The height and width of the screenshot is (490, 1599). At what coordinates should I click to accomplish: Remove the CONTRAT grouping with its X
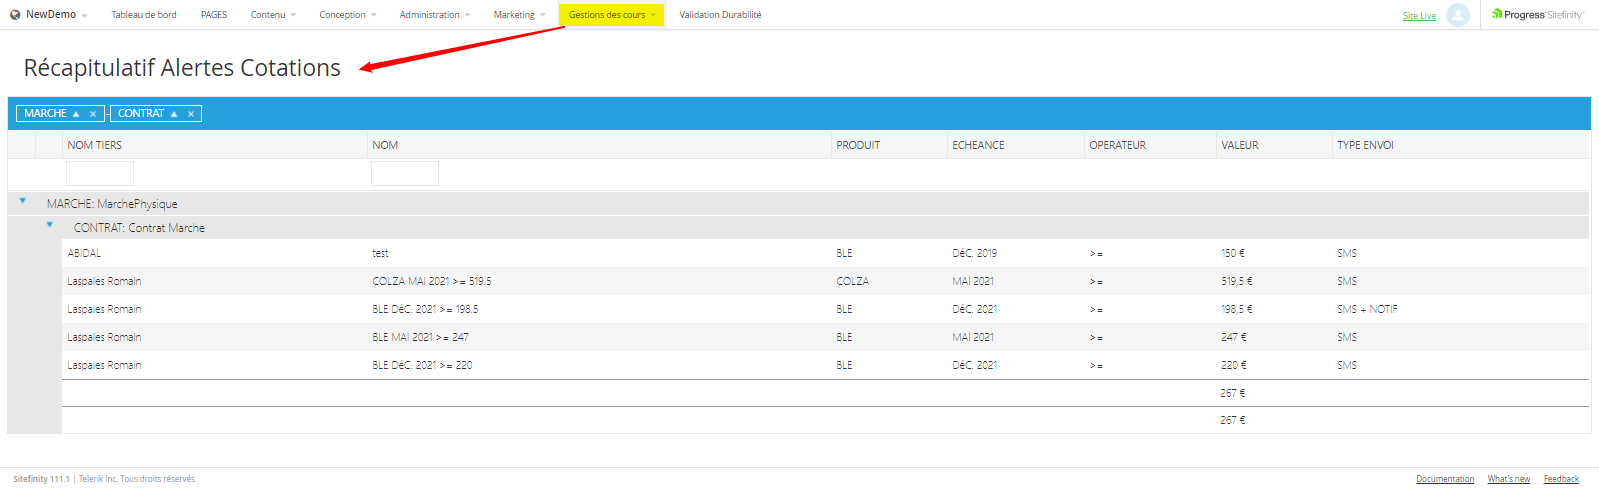coord(191,114)
